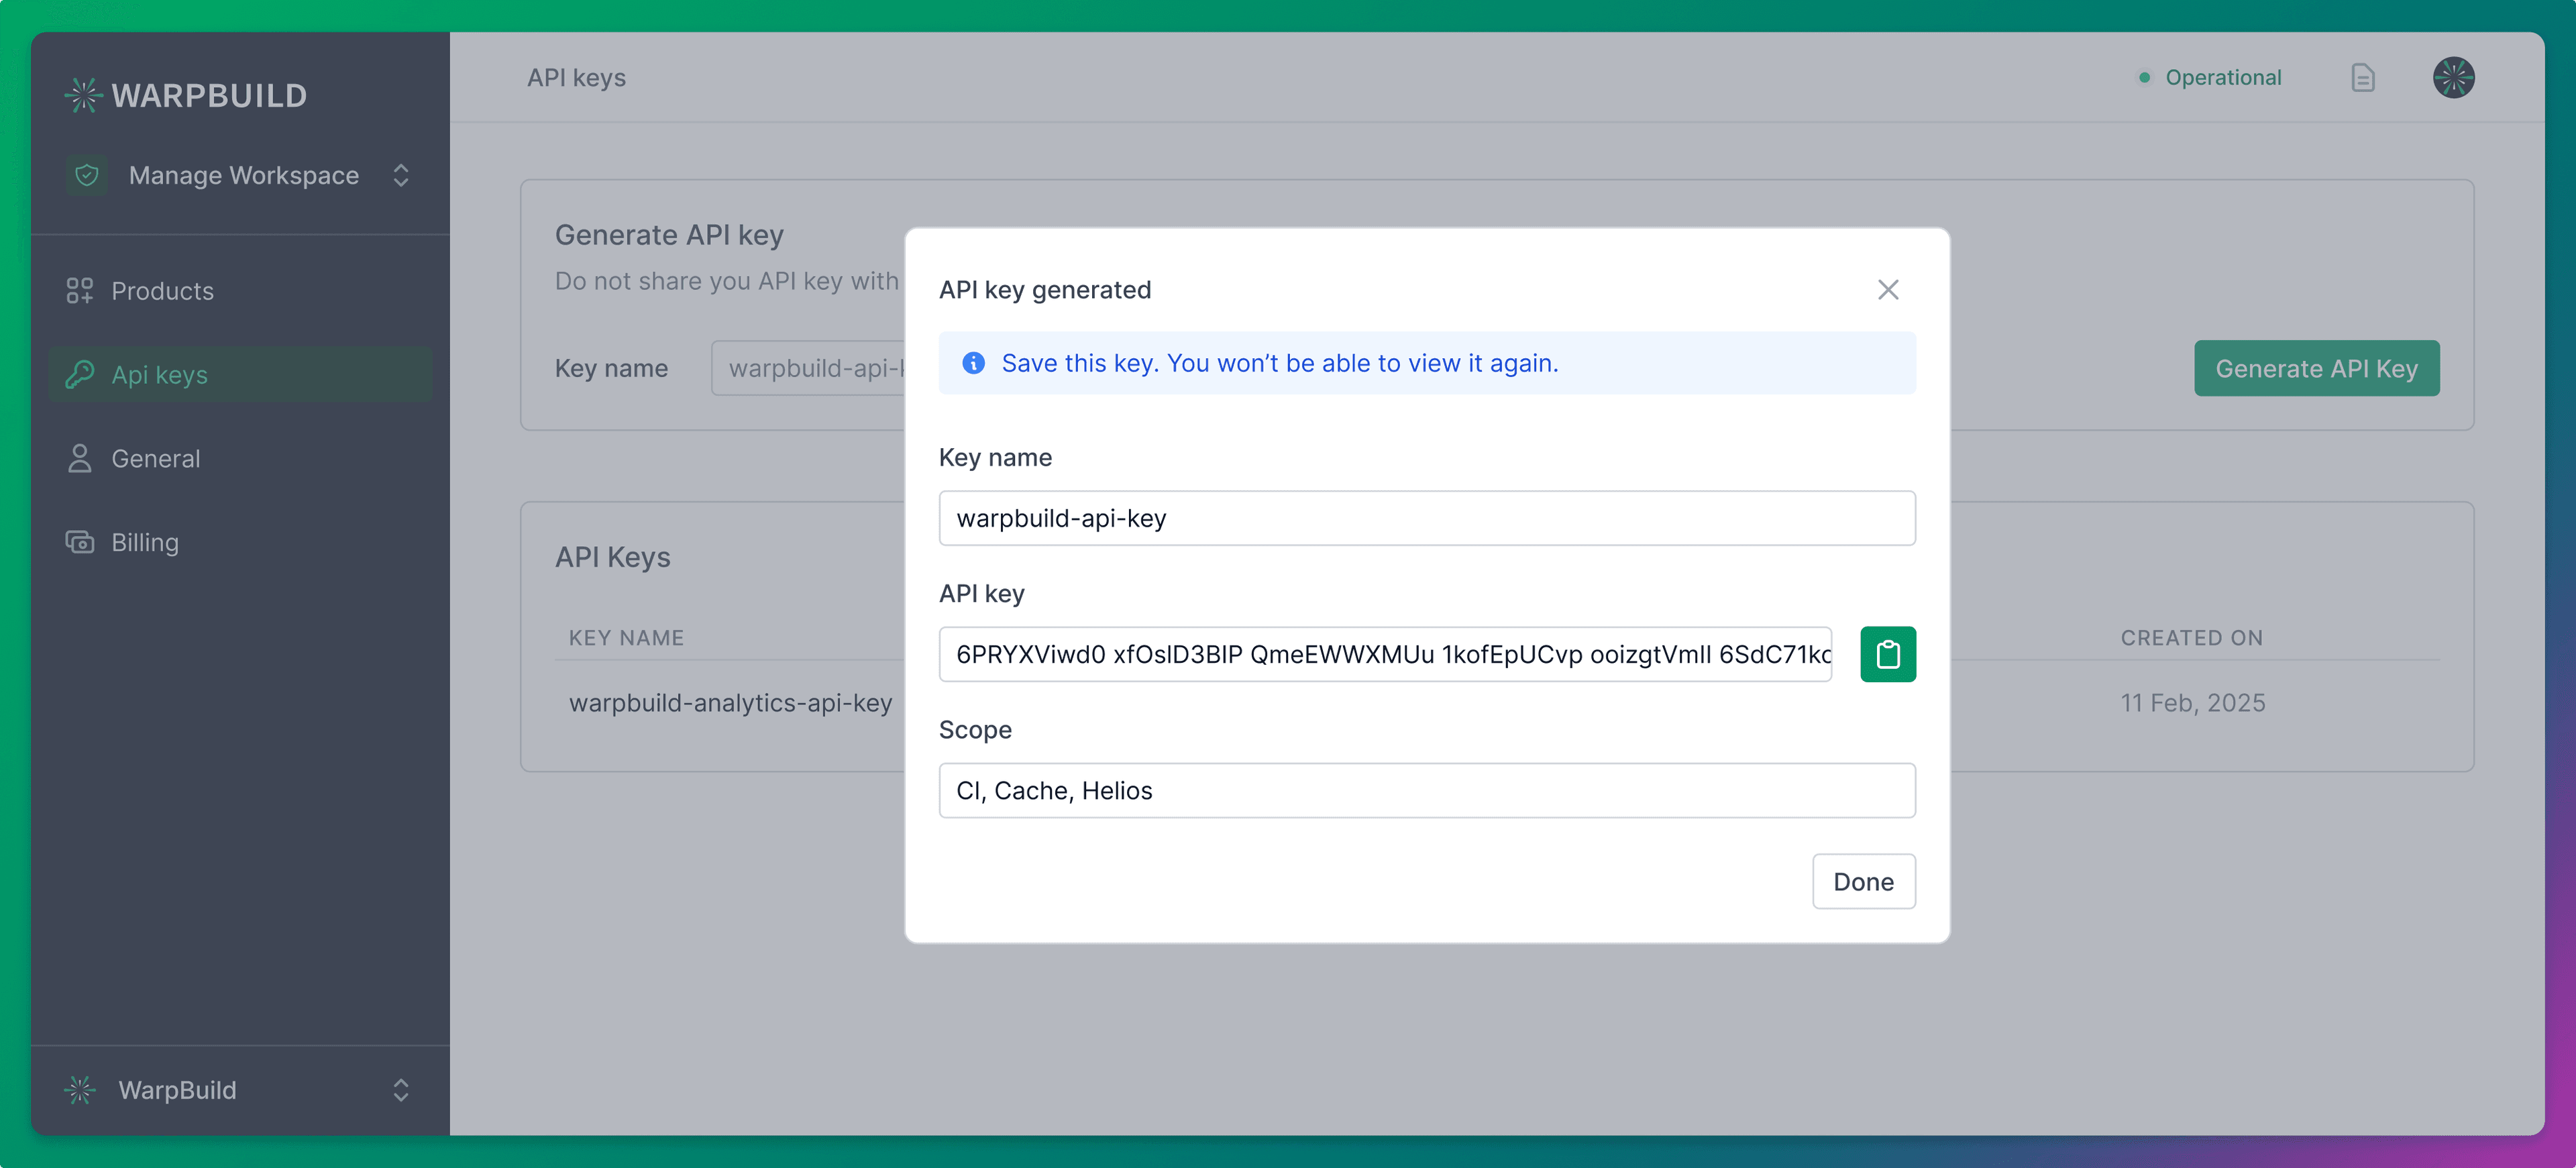2576x1168 pixels.
Task: Select the General person icon
Action: (80, 458)
